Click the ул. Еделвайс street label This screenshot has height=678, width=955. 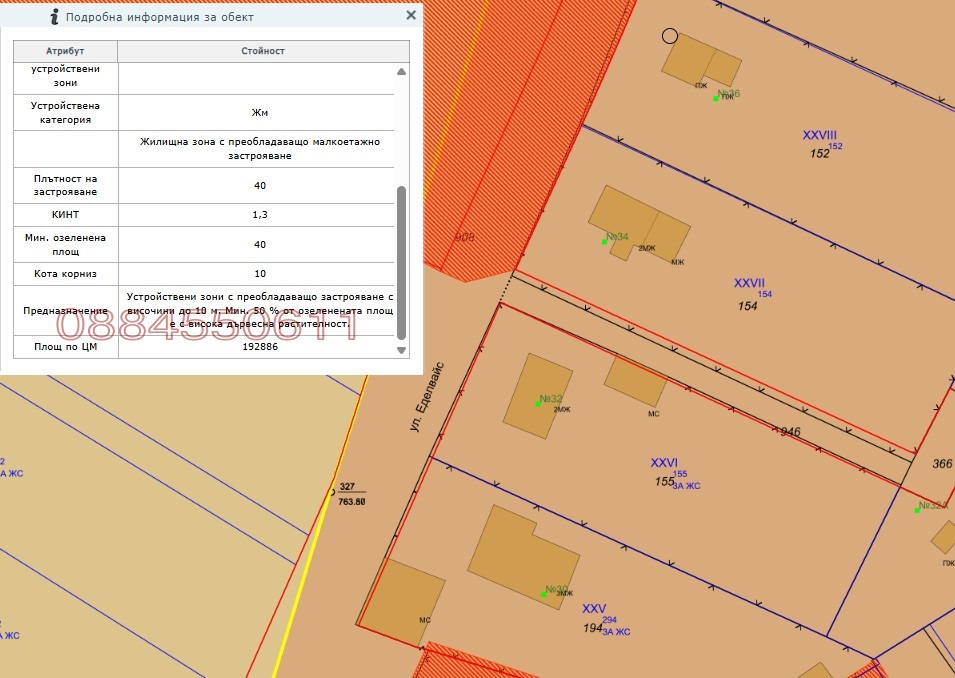(x=427, y=397)
